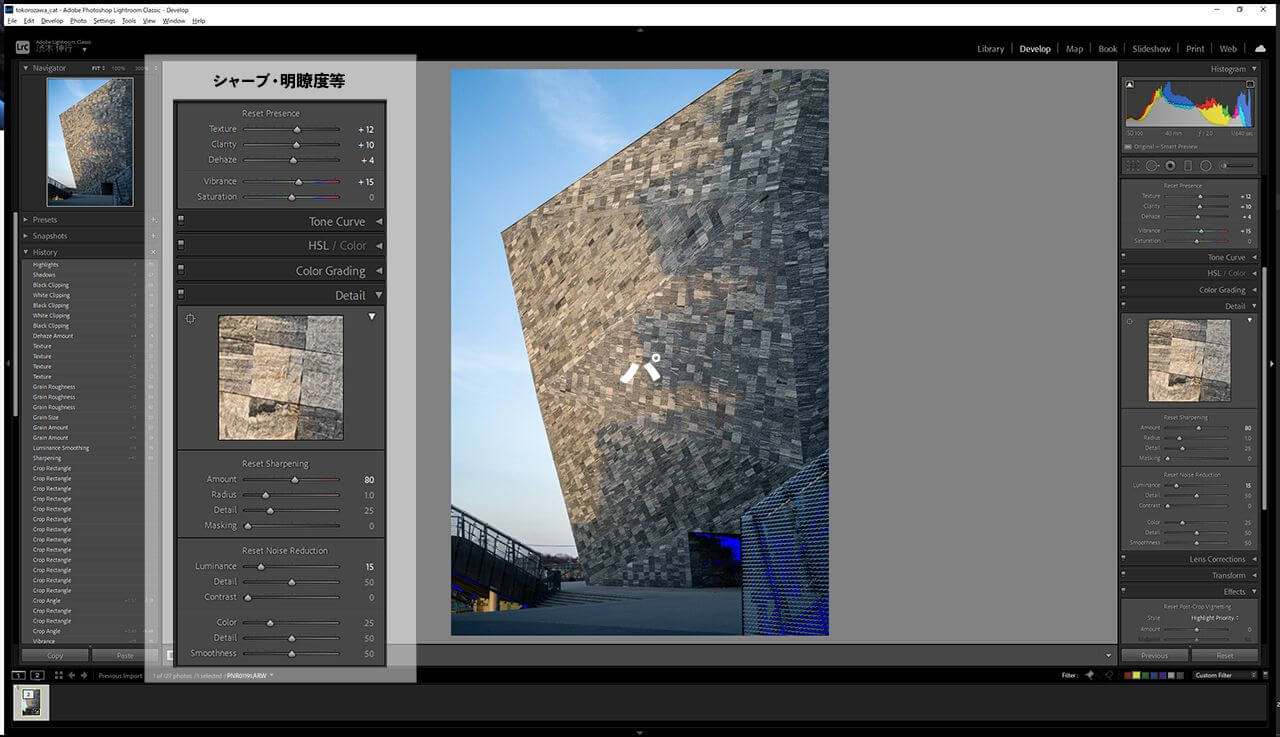Image resolution: width=1280 pixels, height=737 pixels.
Task: Open the Develop menu in the menu bar
Action: pos(52,20)
